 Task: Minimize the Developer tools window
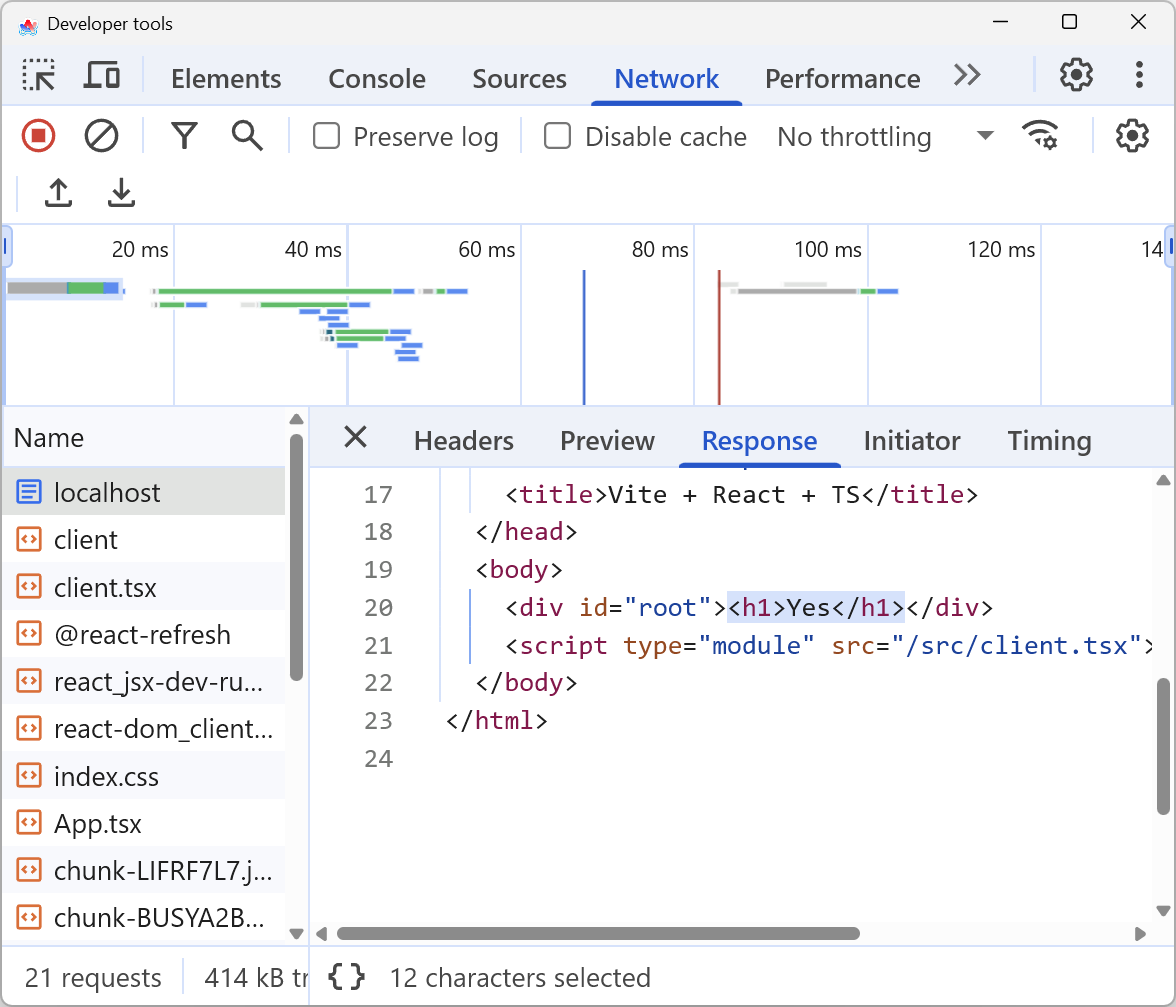[x=1000, y=22]
